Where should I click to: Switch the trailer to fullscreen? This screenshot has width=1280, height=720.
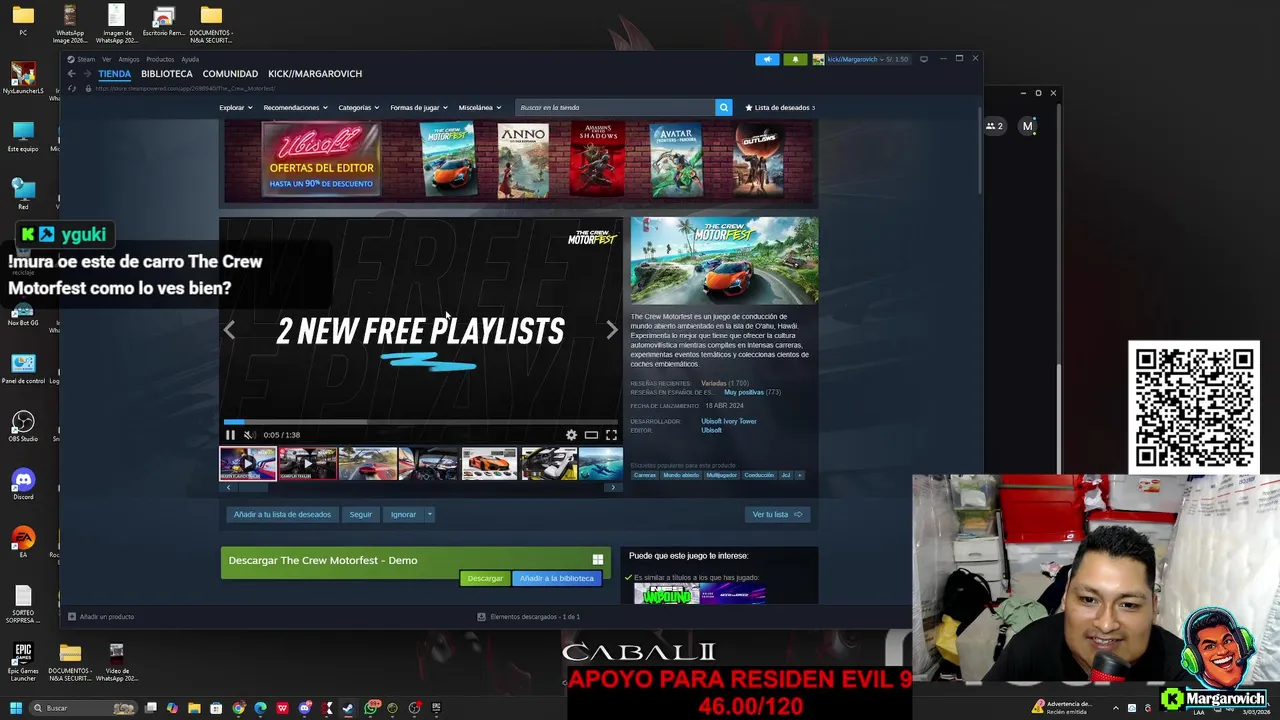coord(611,435)
